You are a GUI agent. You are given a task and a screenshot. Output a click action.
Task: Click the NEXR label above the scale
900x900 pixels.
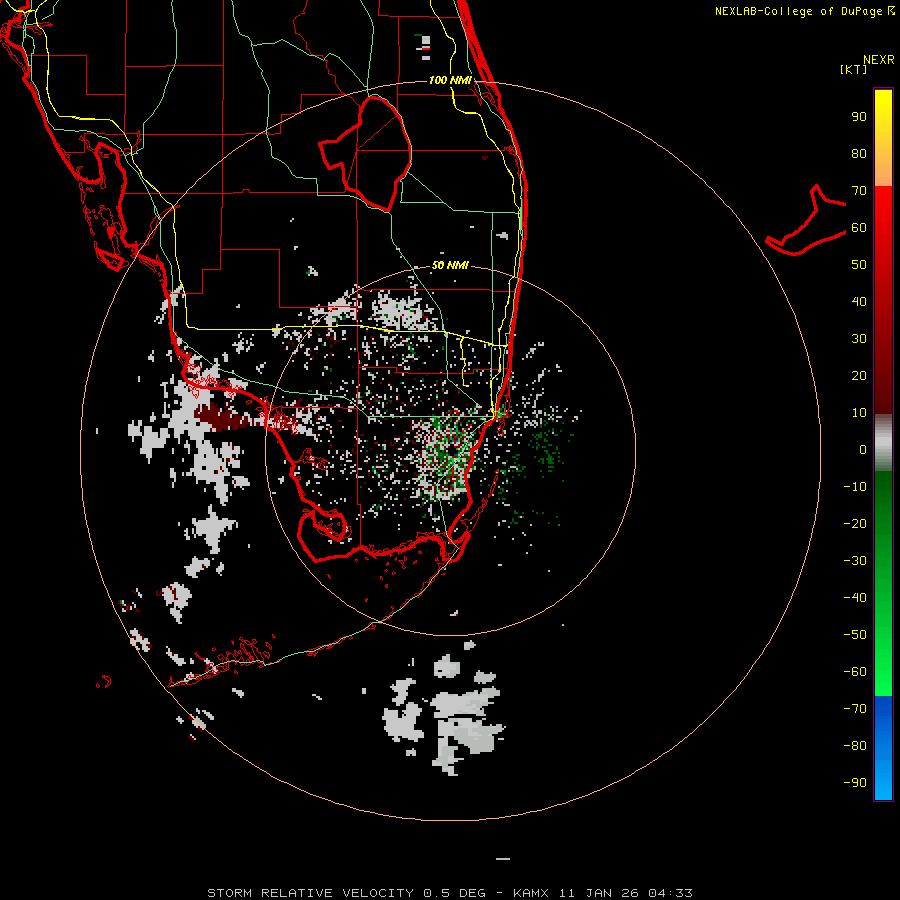click(x=878, y=60)
